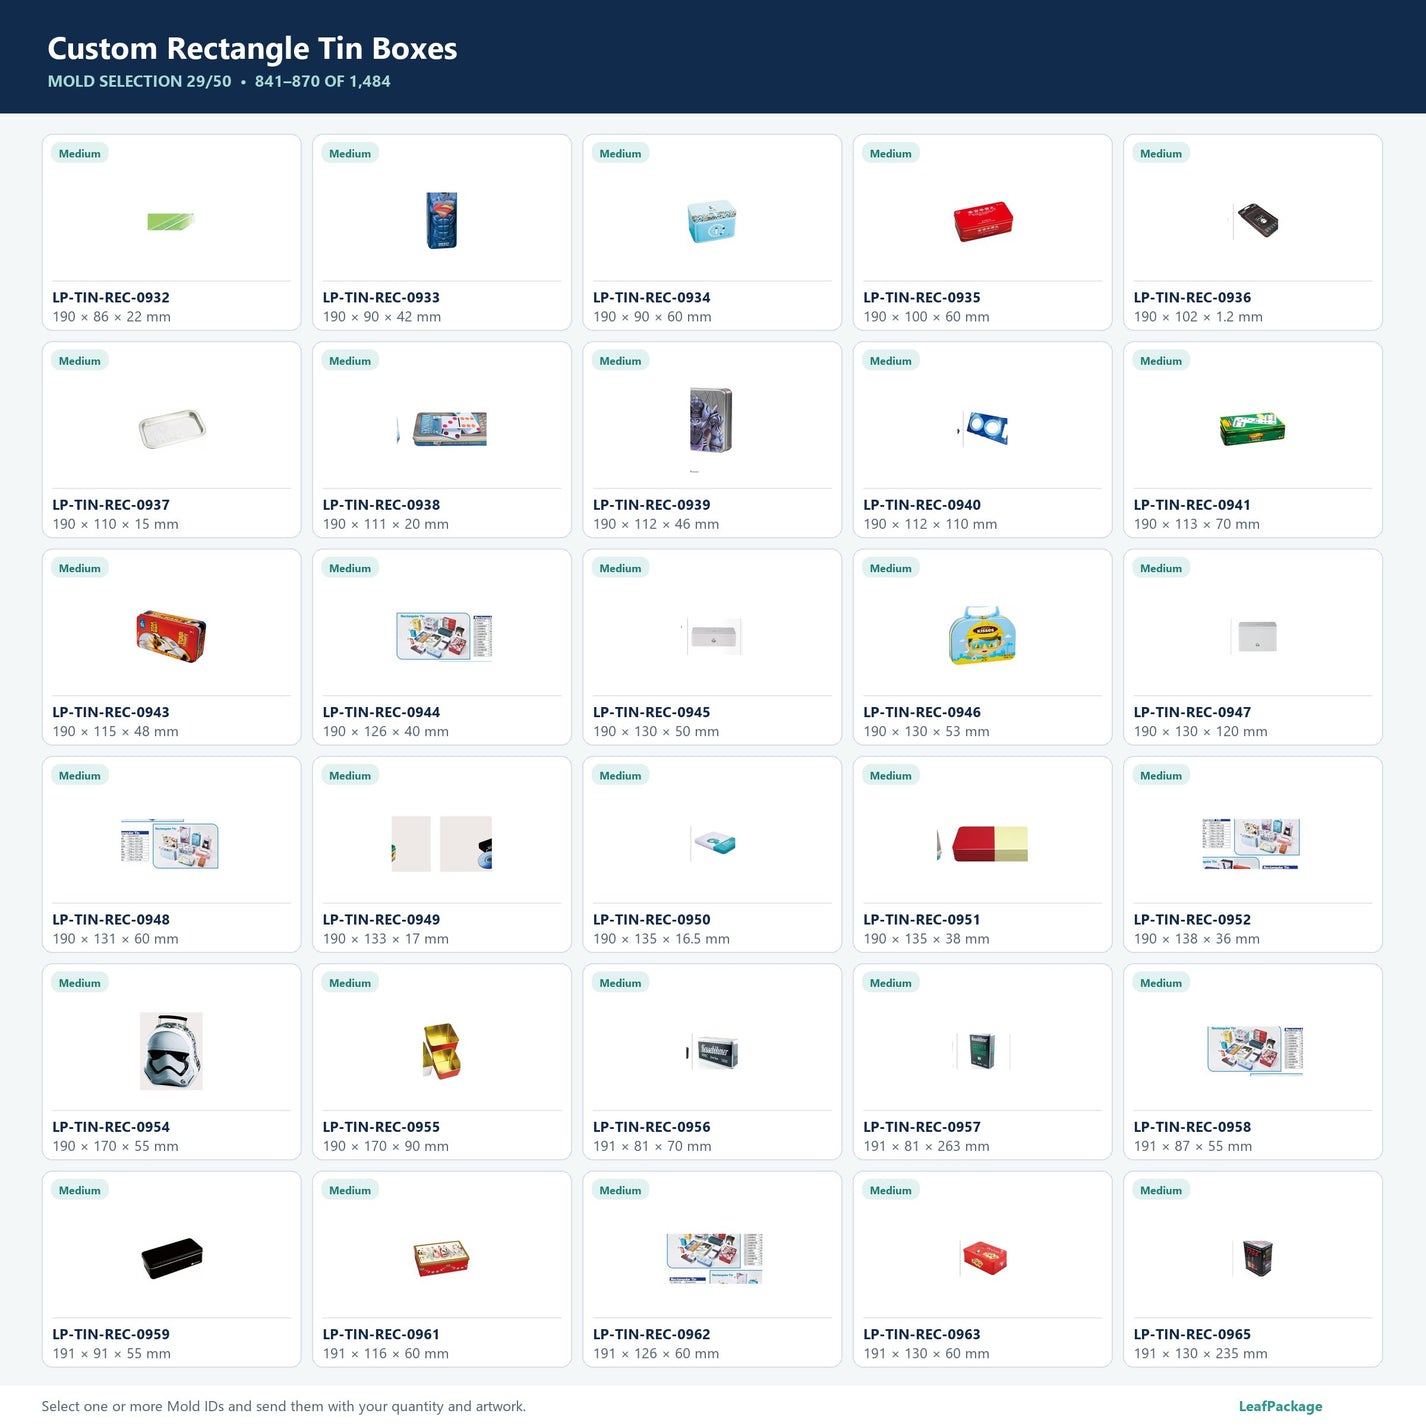Click the Medium badge on LP-TIN-REC-0932
This screenshot has height=1426, width=1426.
(x=80, y=153)
